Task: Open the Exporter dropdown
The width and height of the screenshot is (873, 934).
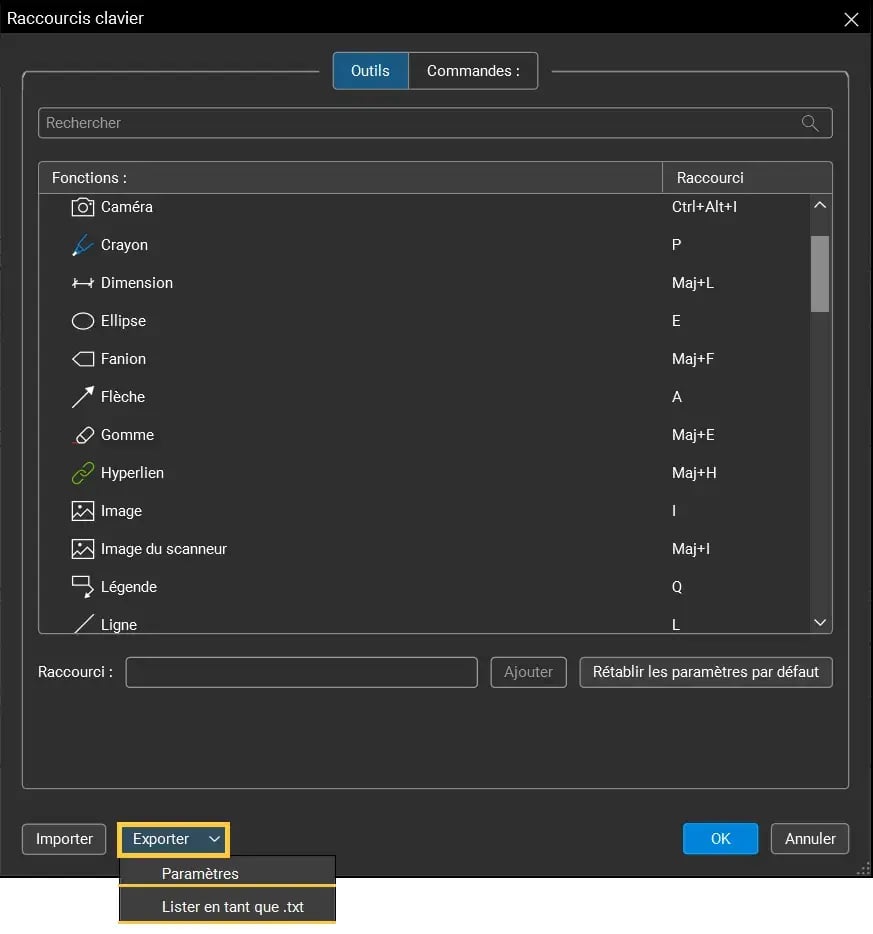Action: pos(172,839)
